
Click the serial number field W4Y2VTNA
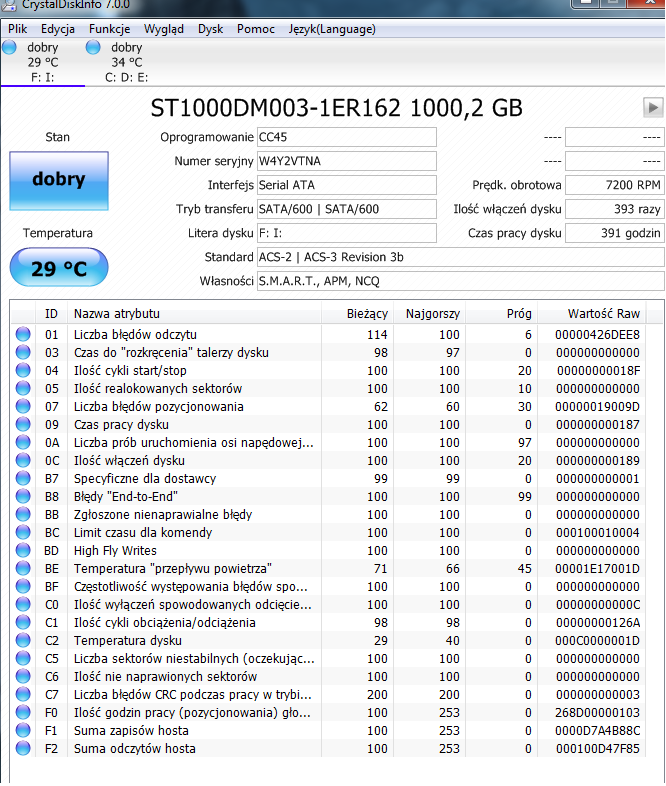(x=347, y=161)
